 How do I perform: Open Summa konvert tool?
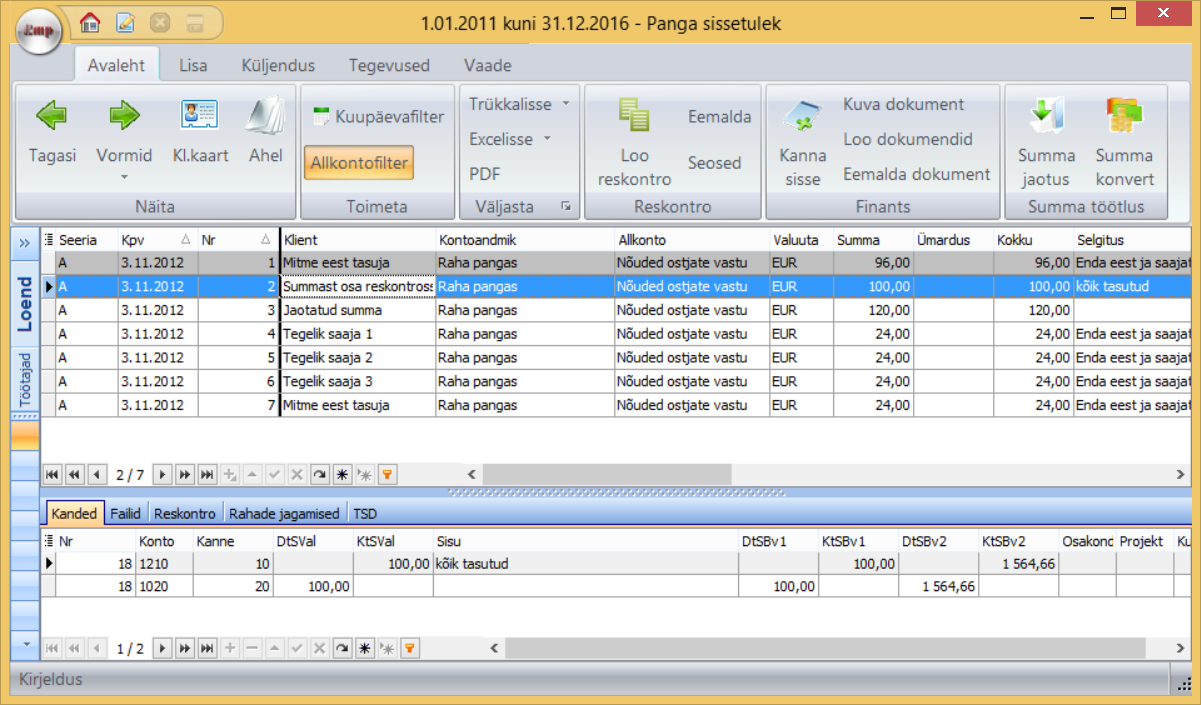pos(1124,117)
